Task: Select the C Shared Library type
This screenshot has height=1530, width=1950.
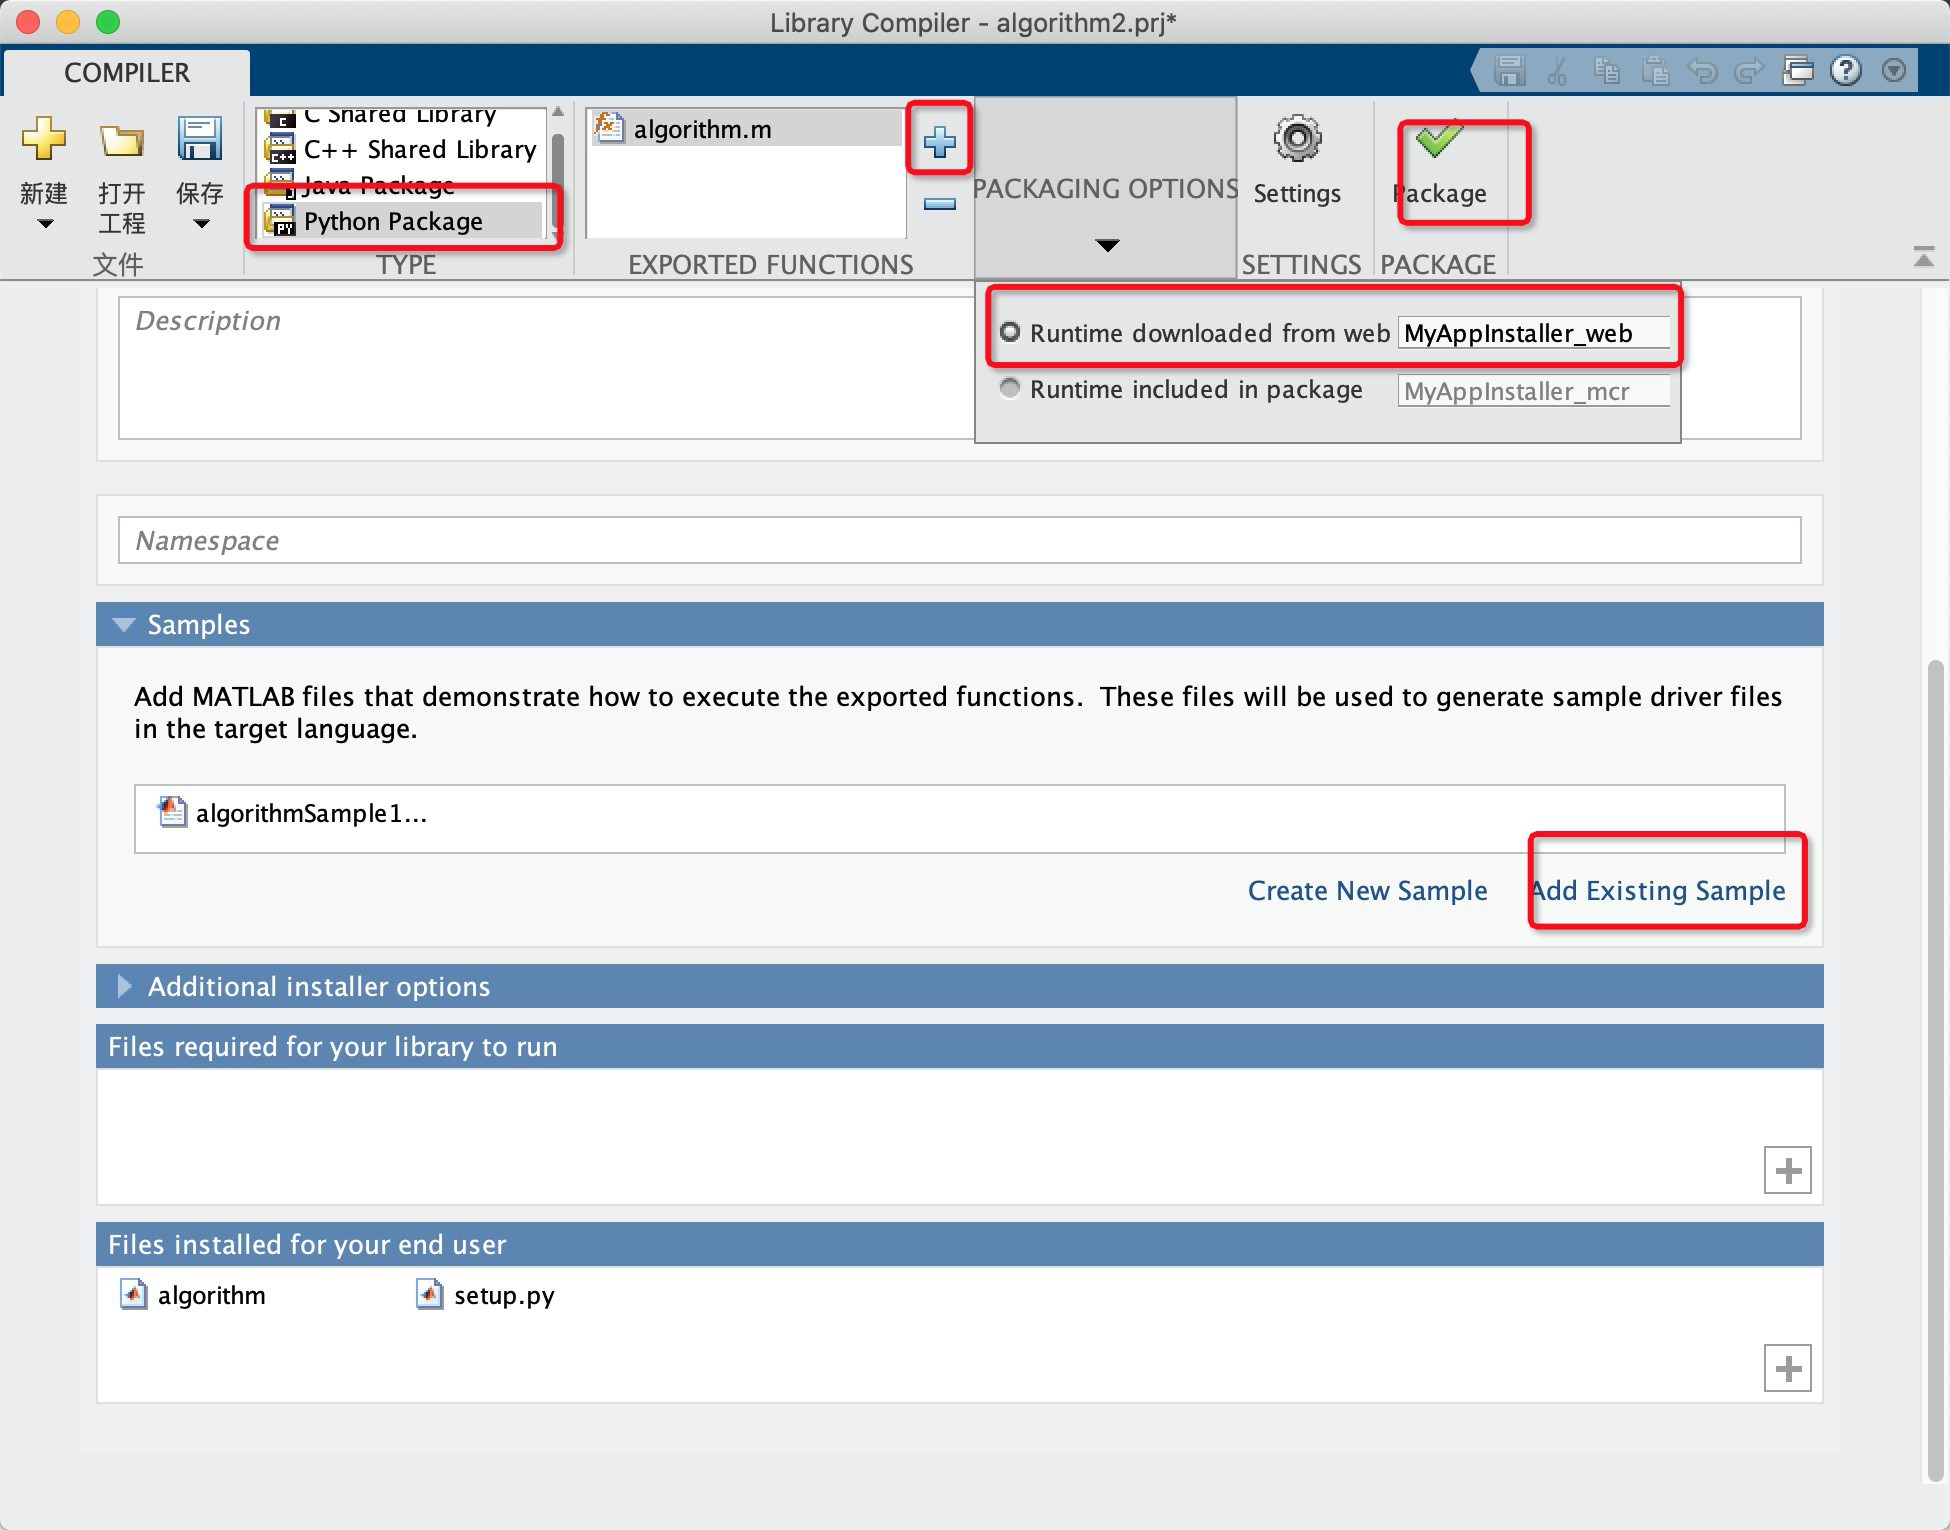Action: [398, 115]
